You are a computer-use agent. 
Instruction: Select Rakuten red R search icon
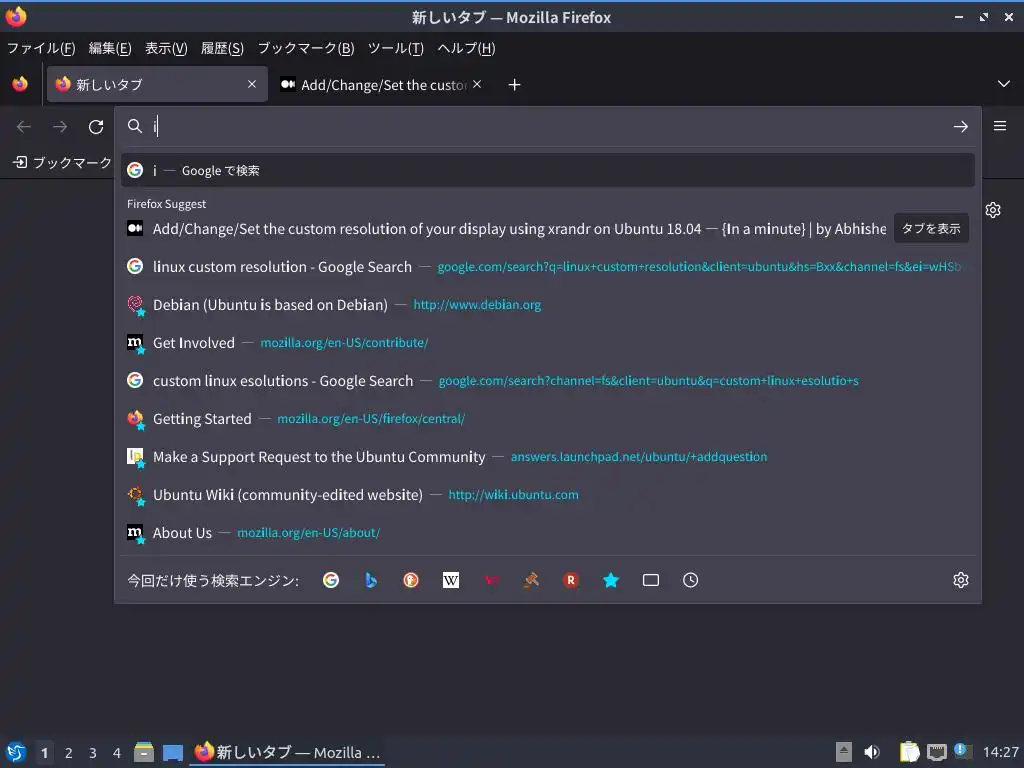[571, 580]
